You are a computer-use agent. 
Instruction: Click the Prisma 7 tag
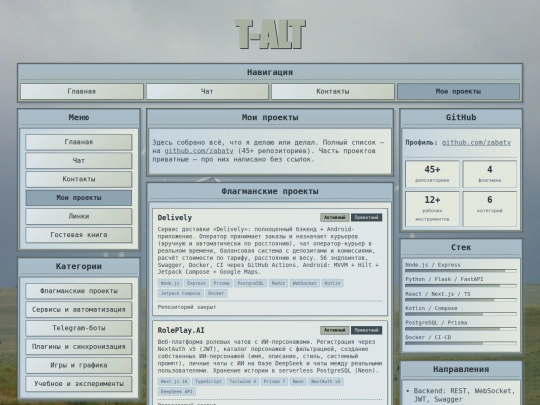[x=274, y=382]
